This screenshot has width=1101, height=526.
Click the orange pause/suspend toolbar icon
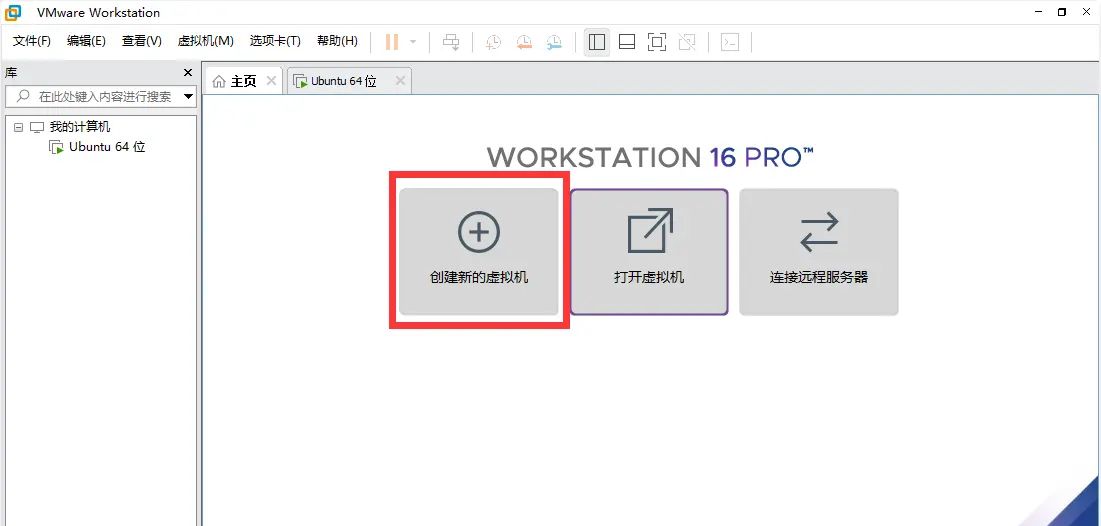point(392,42)
